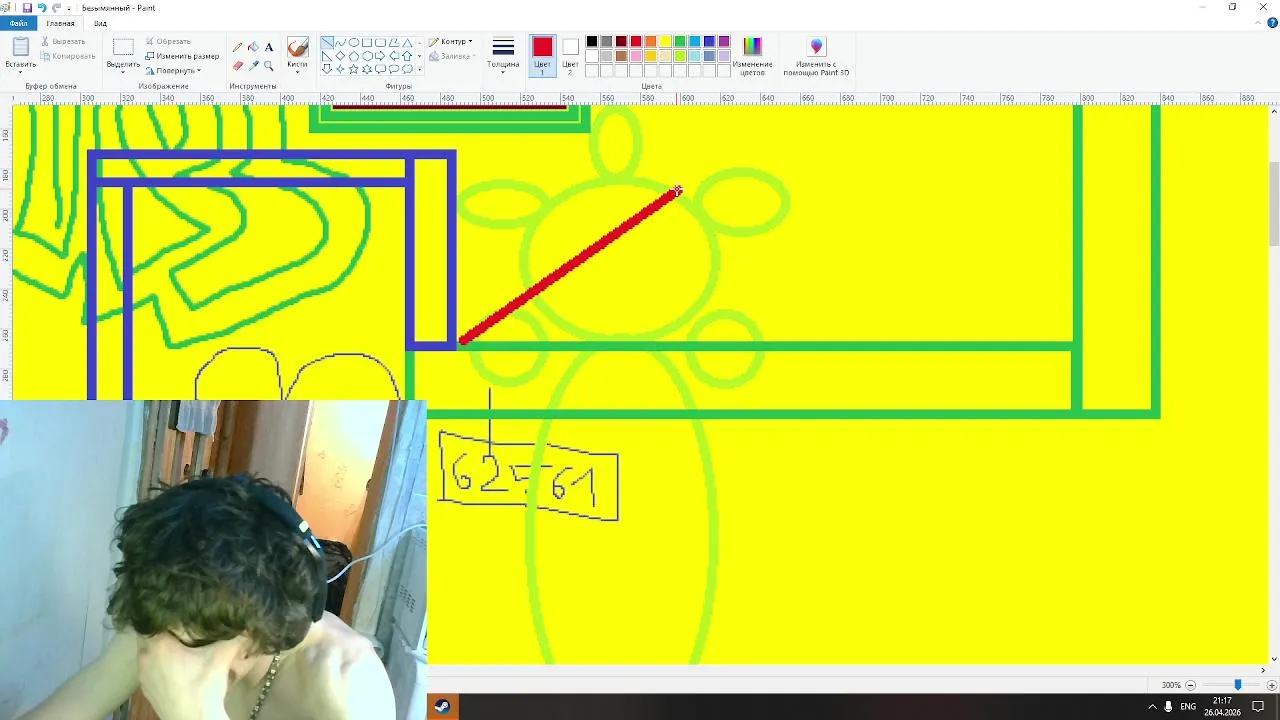Viewport: 1280px width, 720px height.
Task: Select the Five-point star shape
Action: coord(354,69)
